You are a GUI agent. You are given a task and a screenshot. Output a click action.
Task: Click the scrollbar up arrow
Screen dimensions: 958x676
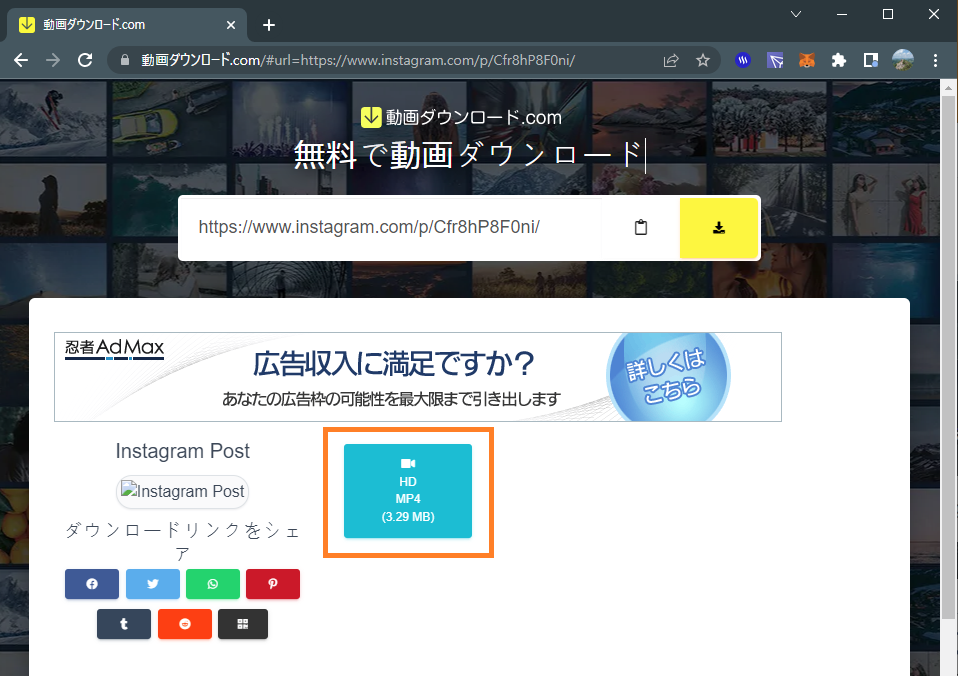click(x=948, y=88)
